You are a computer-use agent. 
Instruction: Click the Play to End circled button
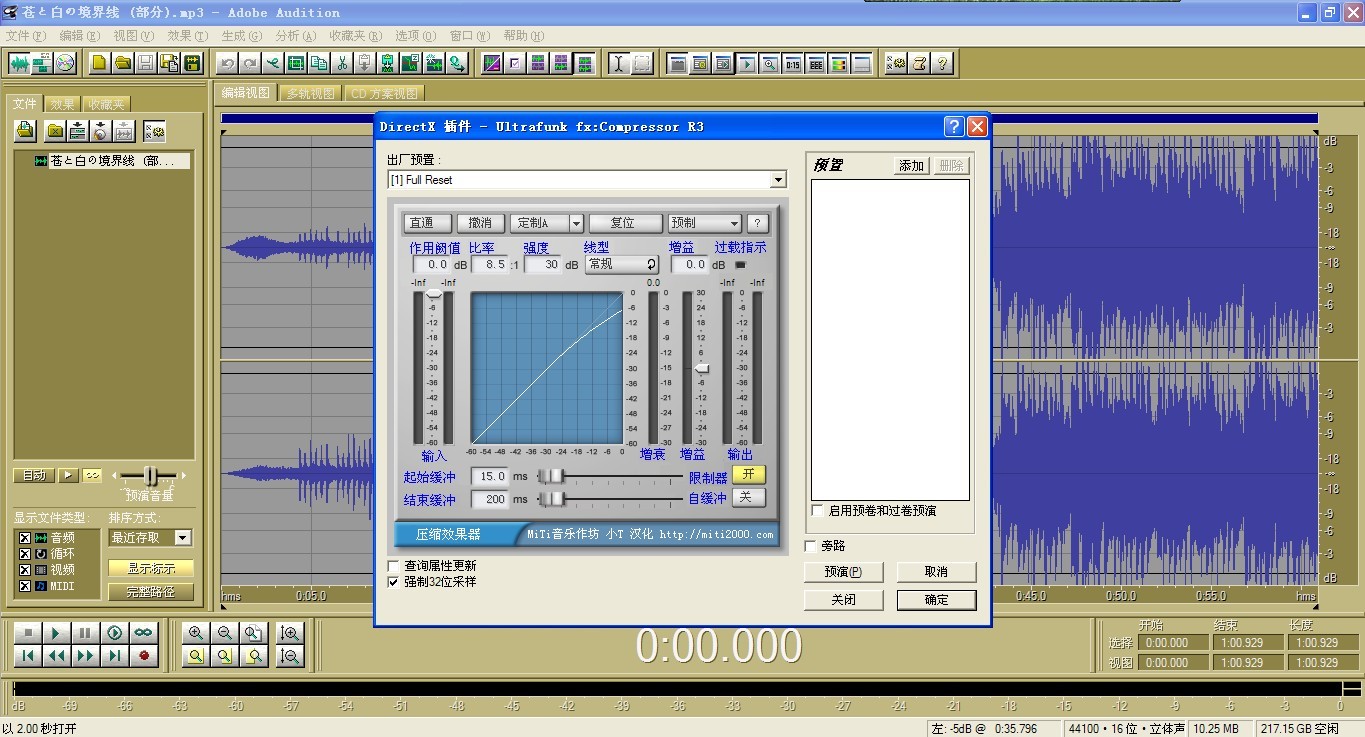(x=115, y=633)
